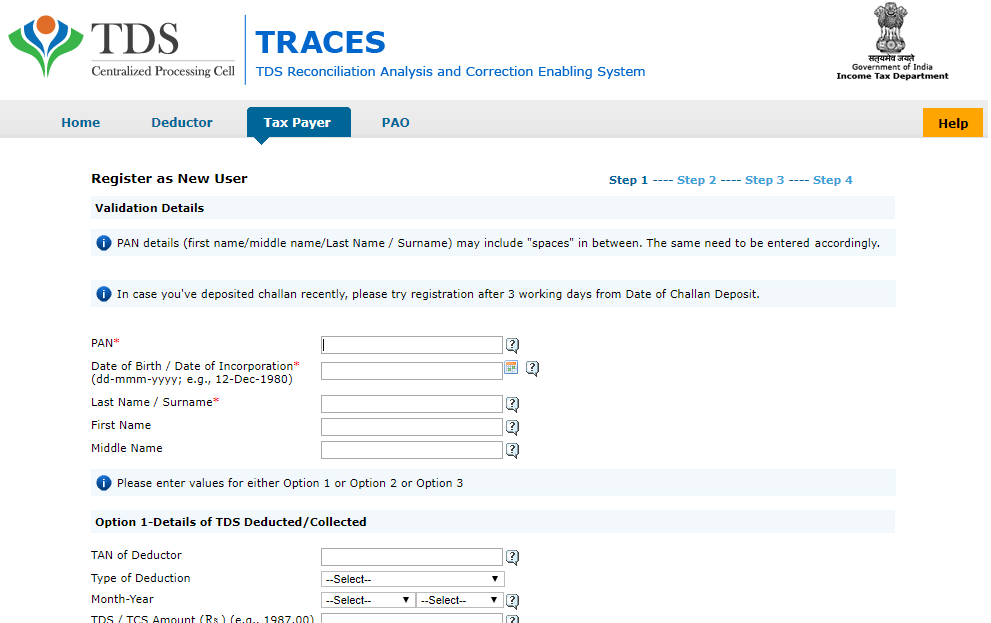Focus the TDS / TCS Amount input field
Viewport: 991px width, 623px height.
[x=411, y=618]
